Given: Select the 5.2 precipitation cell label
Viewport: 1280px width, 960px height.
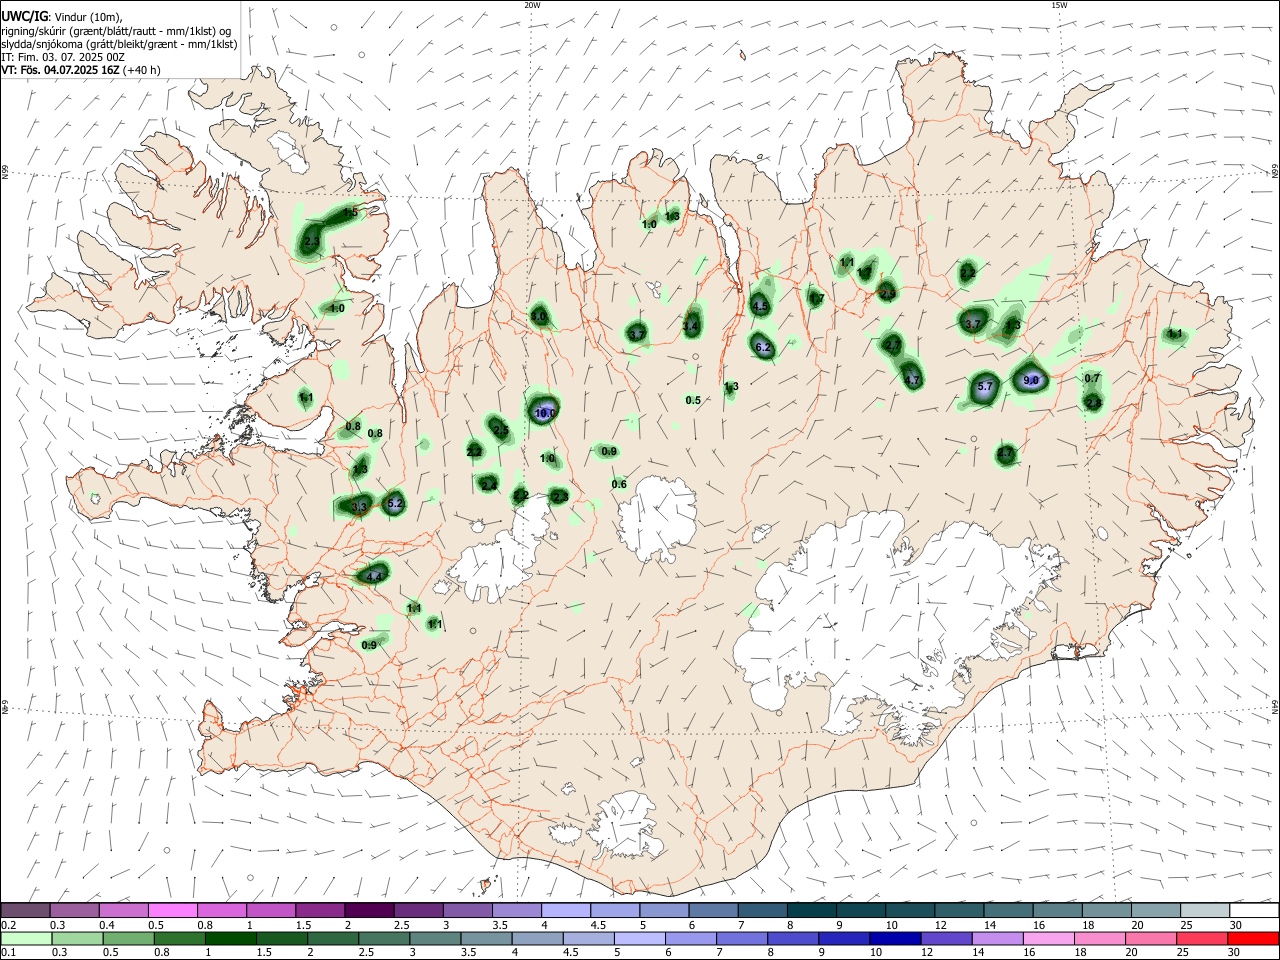Looking at the screenshot, I should coord(395,504).
